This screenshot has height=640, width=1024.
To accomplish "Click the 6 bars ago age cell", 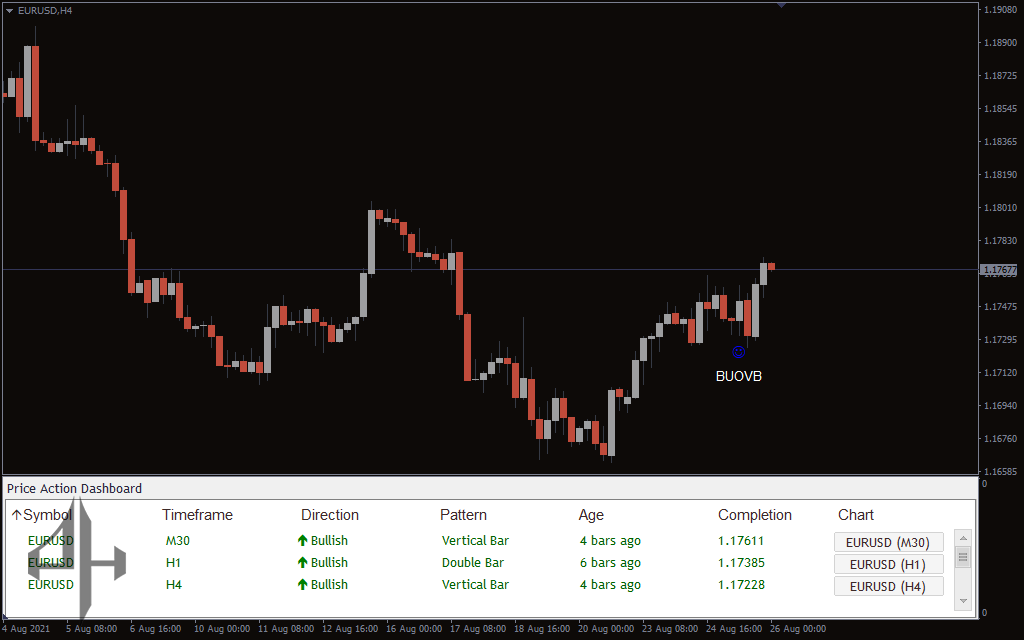I will 610,563.
